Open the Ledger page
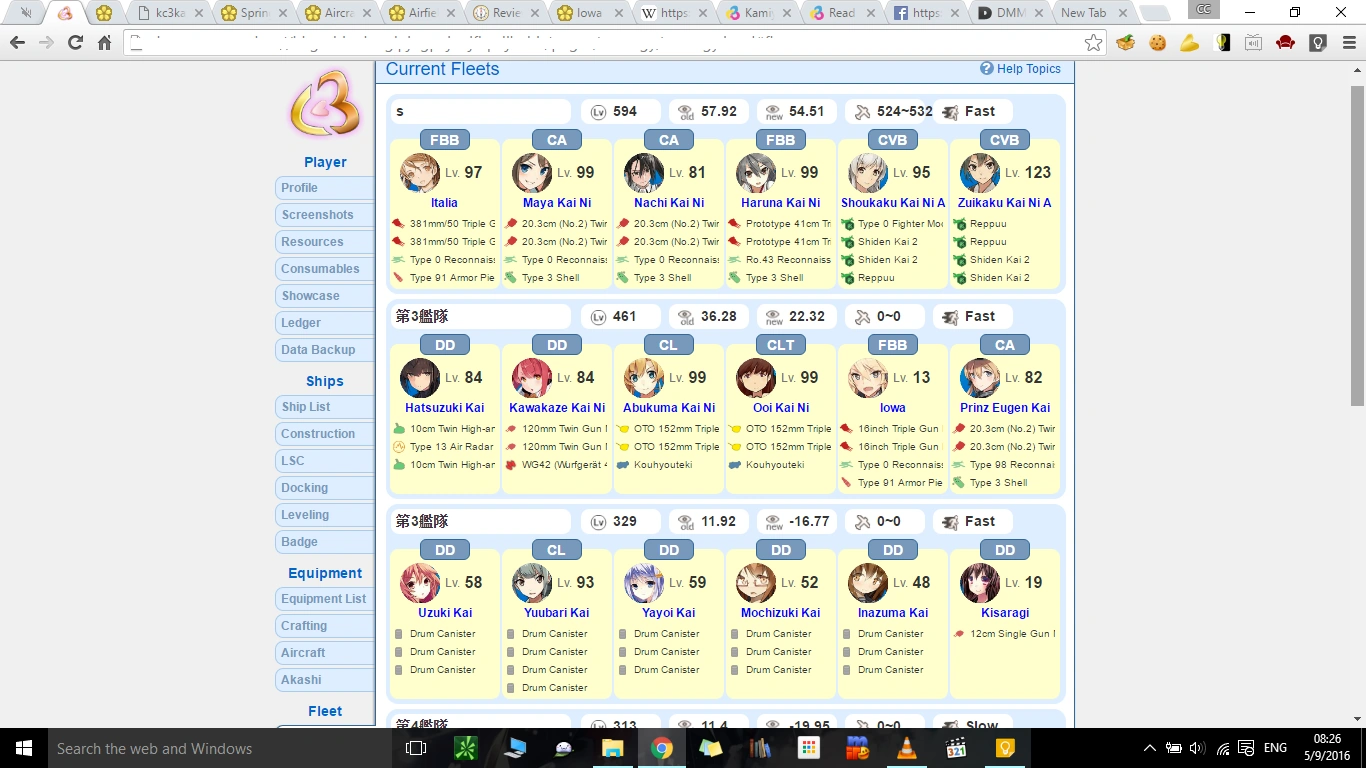 (x=325, y=323)
